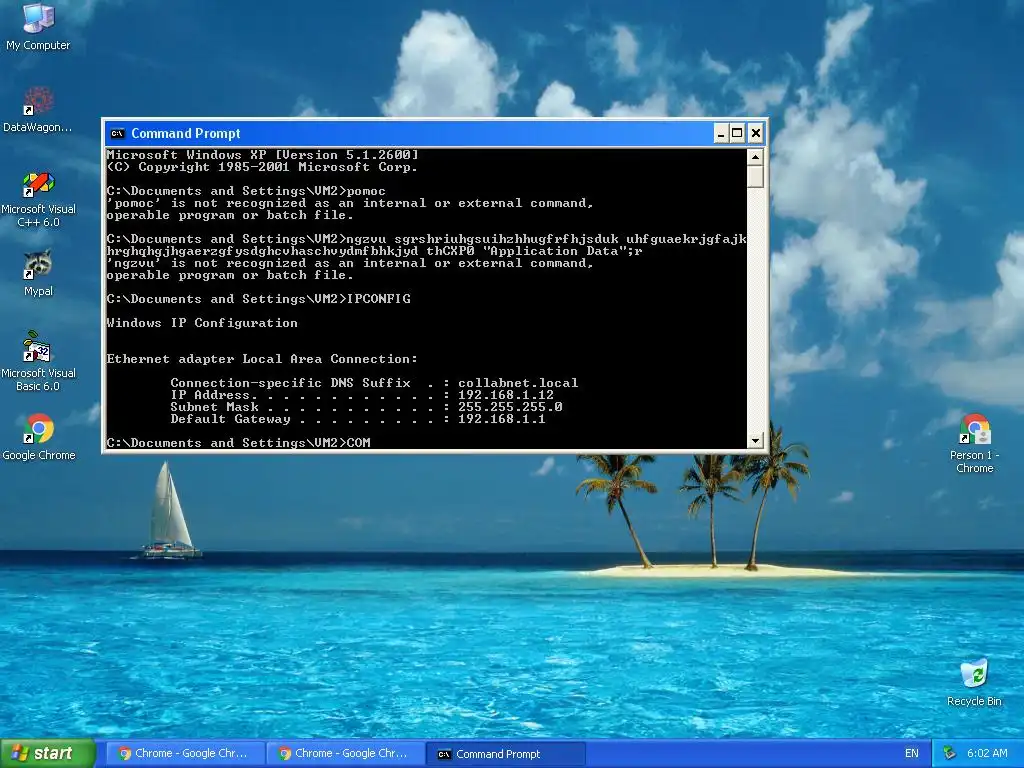Click the Command Prompt window title text
Screen dimensions: 1024x768
185,134
